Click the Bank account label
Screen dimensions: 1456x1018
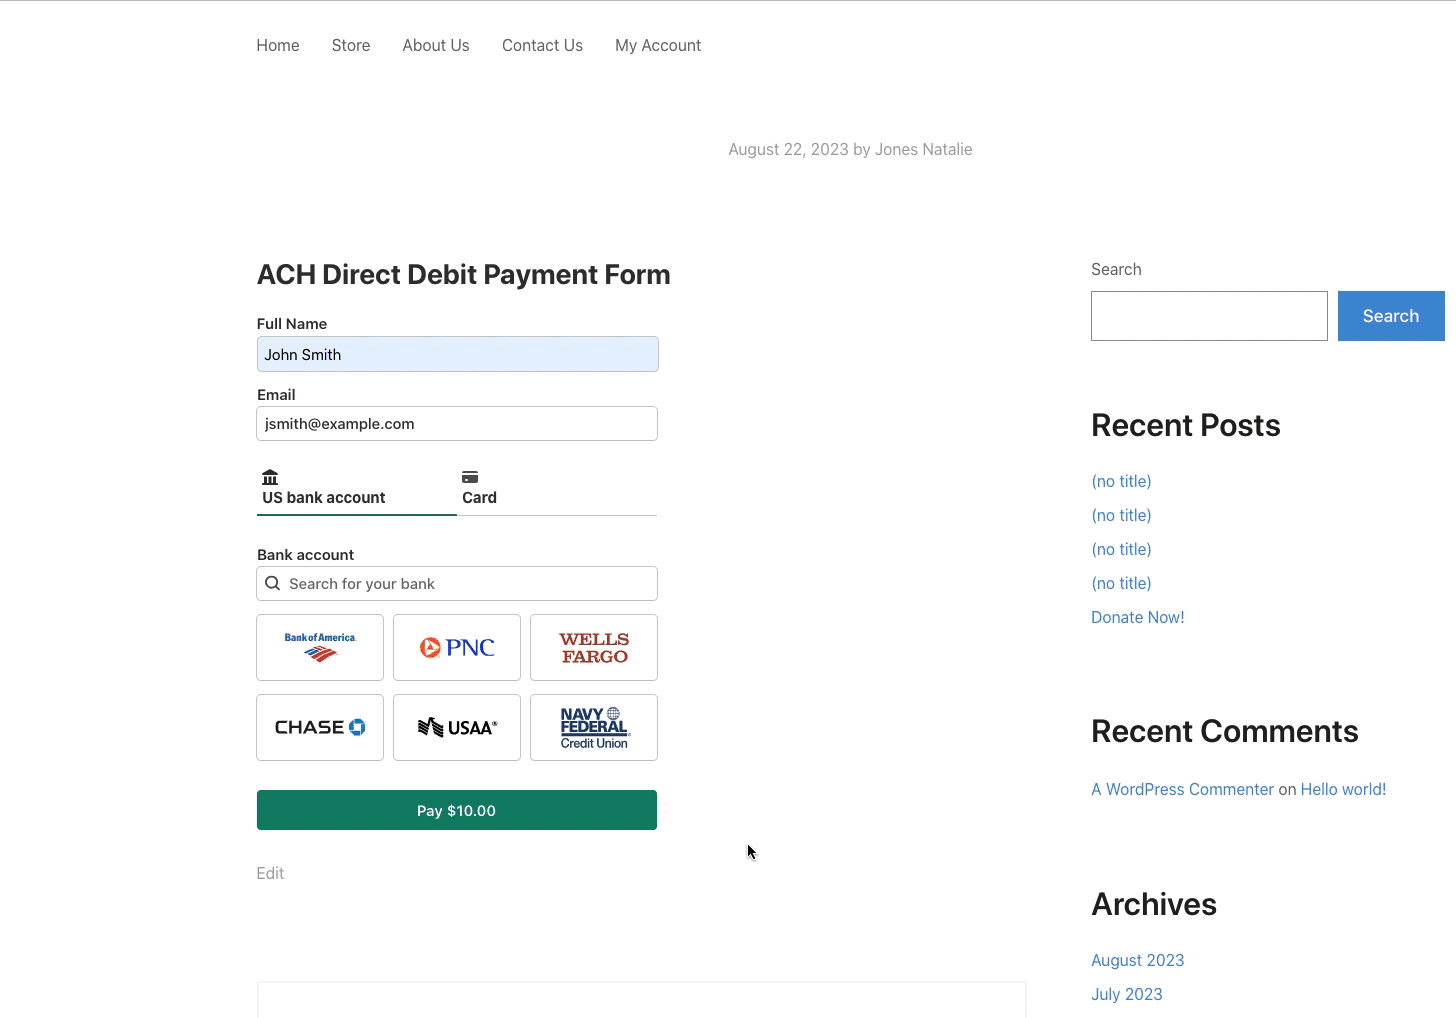305,554
